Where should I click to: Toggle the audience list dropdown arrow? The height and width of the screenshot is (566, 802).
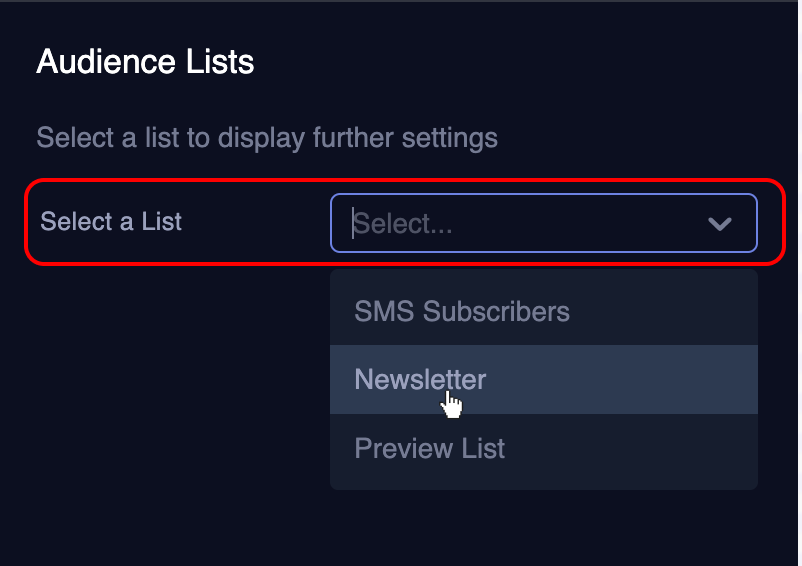pyautogui.click(x=720, y=223)
